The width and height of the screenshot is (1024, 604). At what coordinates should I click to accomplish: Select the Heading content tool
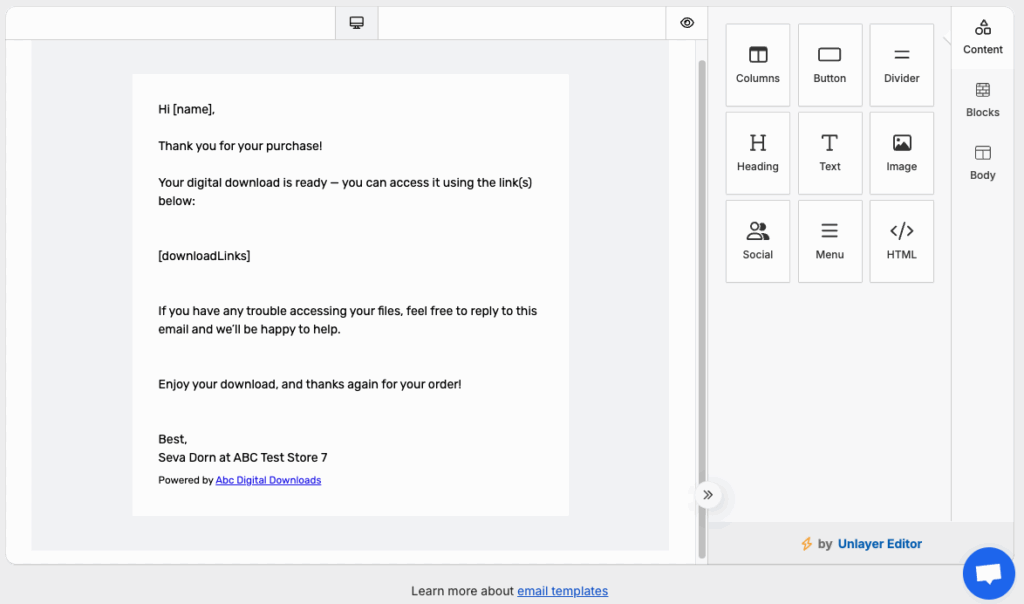click(x=758, y=153)
